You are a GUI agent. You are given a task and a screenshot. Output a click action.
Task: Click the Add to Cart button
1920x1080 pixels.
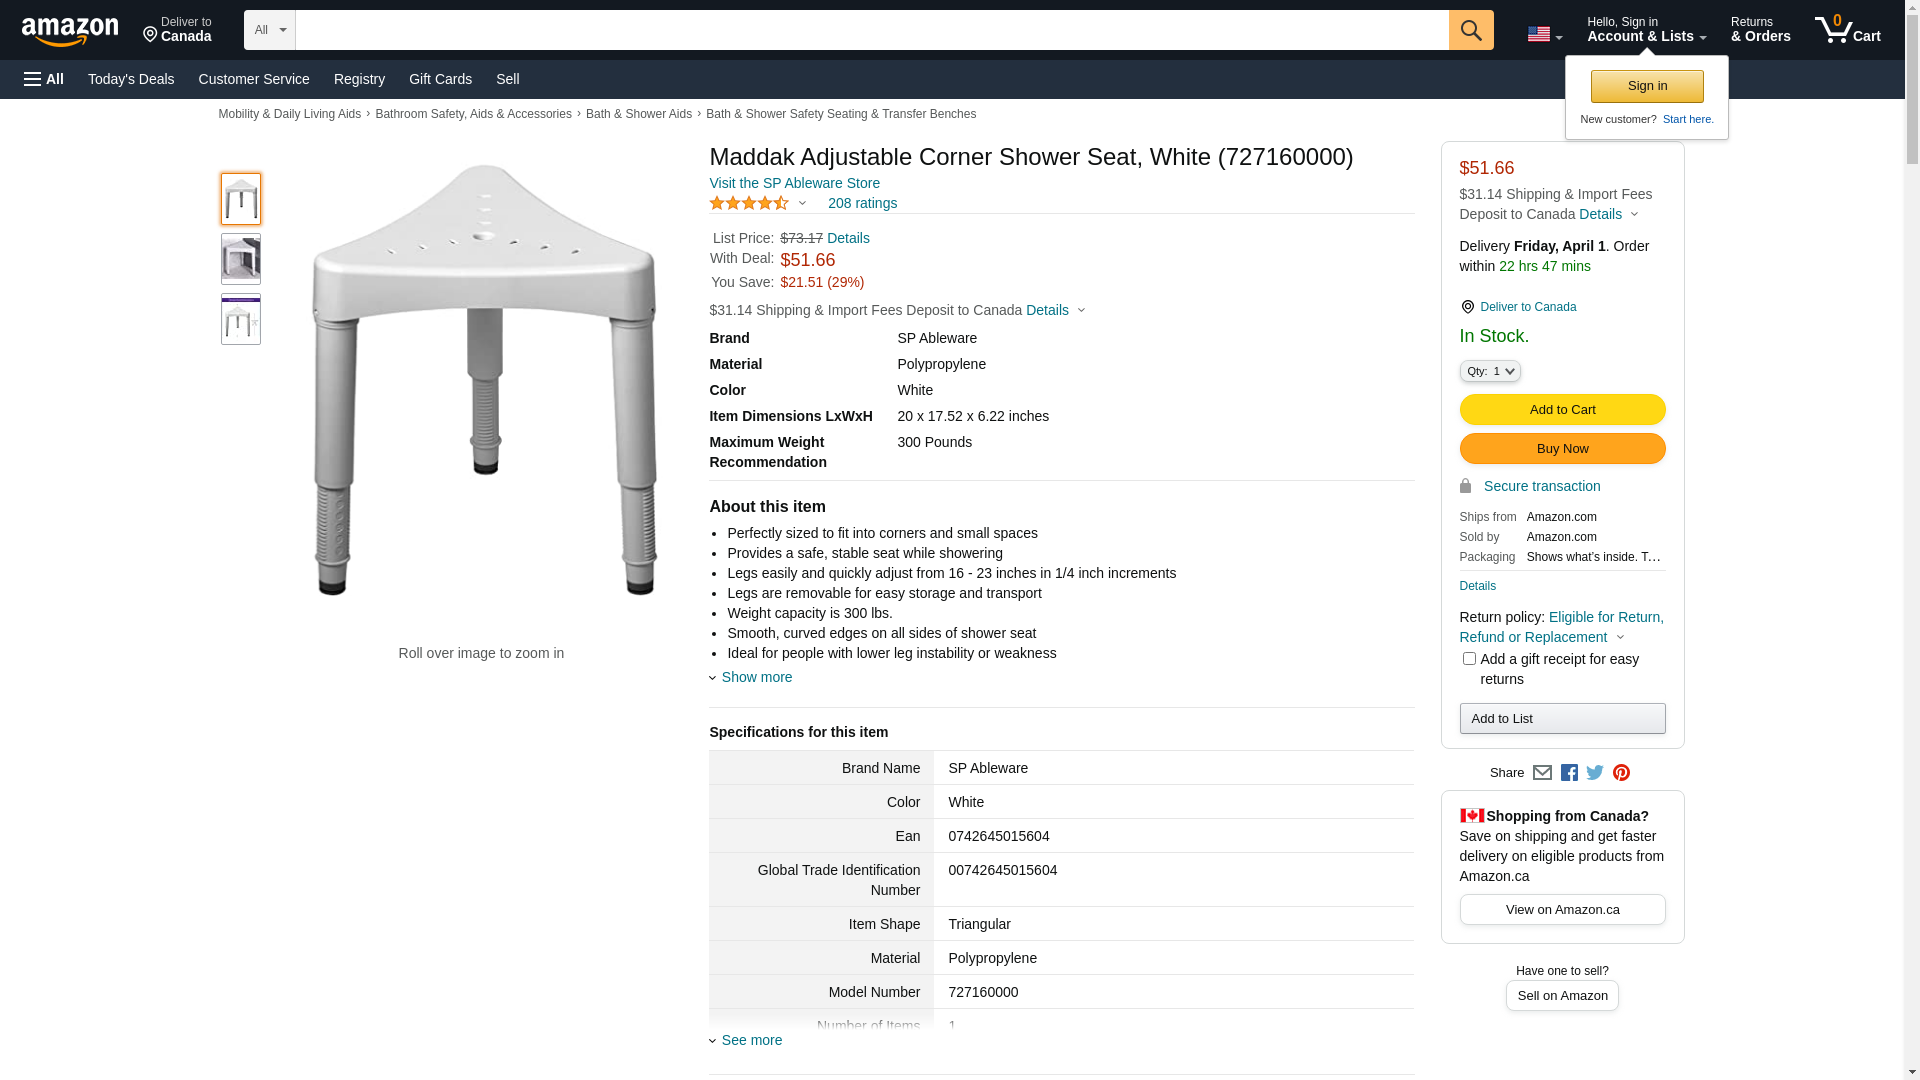(x=1562, y=409)
